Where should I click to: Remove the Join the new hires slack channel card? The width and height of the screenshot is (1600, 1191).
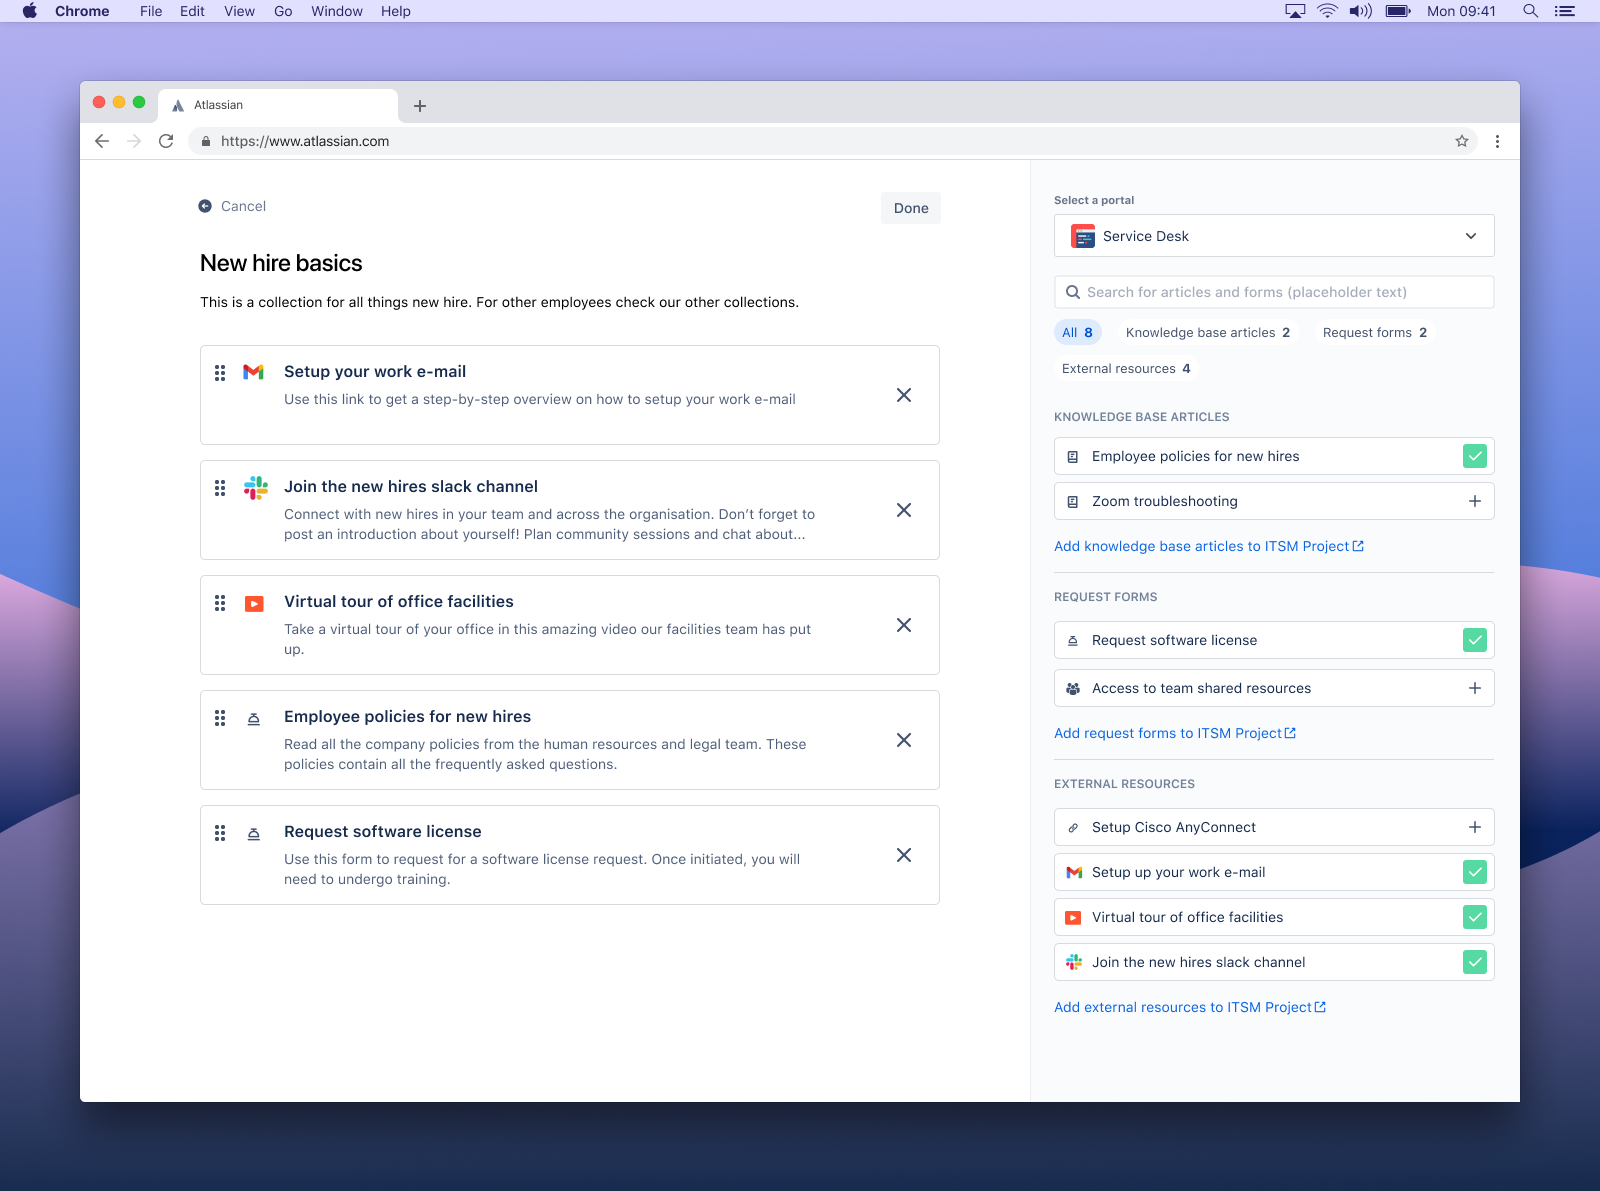tap(904, 510)
